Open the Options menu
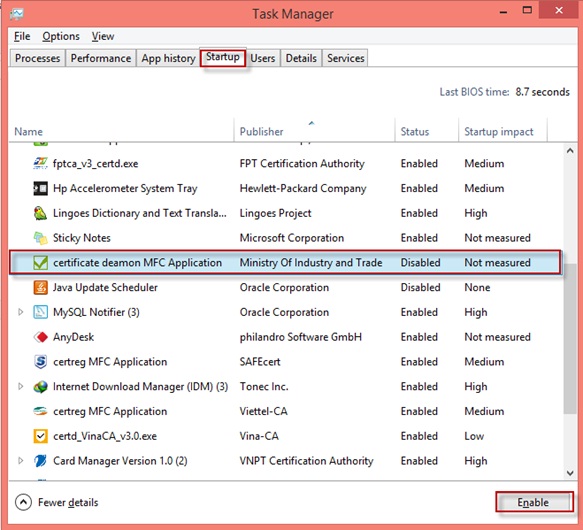 (61, 36)
